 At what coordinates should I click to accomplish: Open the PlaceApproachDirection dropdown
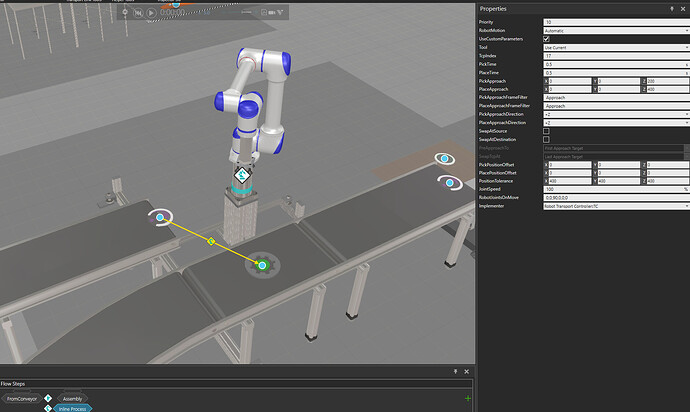(616, 123)
